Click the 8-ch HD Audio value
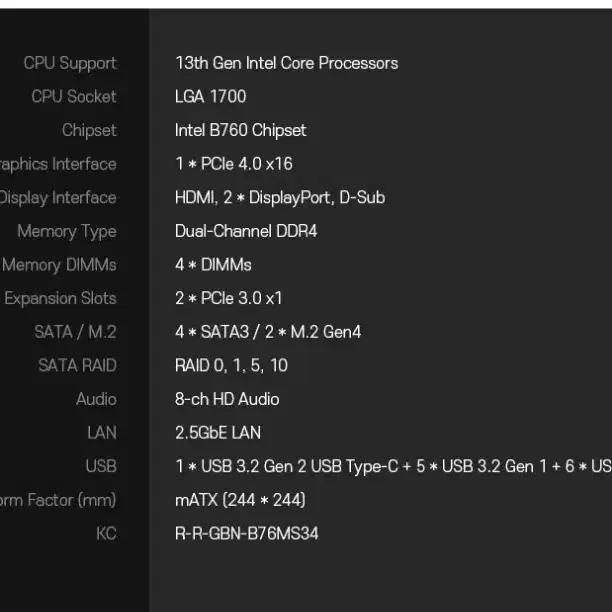 tap(227, 399)
